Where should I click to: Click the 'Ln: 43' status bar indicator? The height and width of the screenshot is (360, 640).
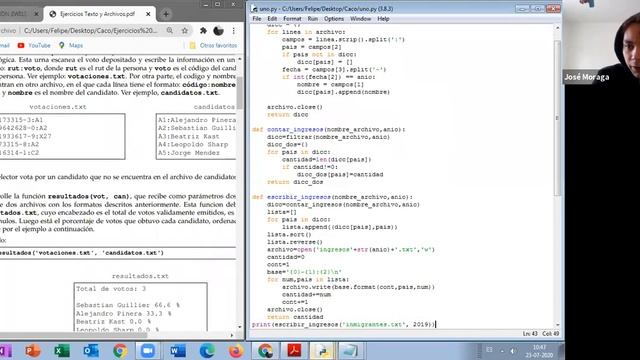(530, 333)
